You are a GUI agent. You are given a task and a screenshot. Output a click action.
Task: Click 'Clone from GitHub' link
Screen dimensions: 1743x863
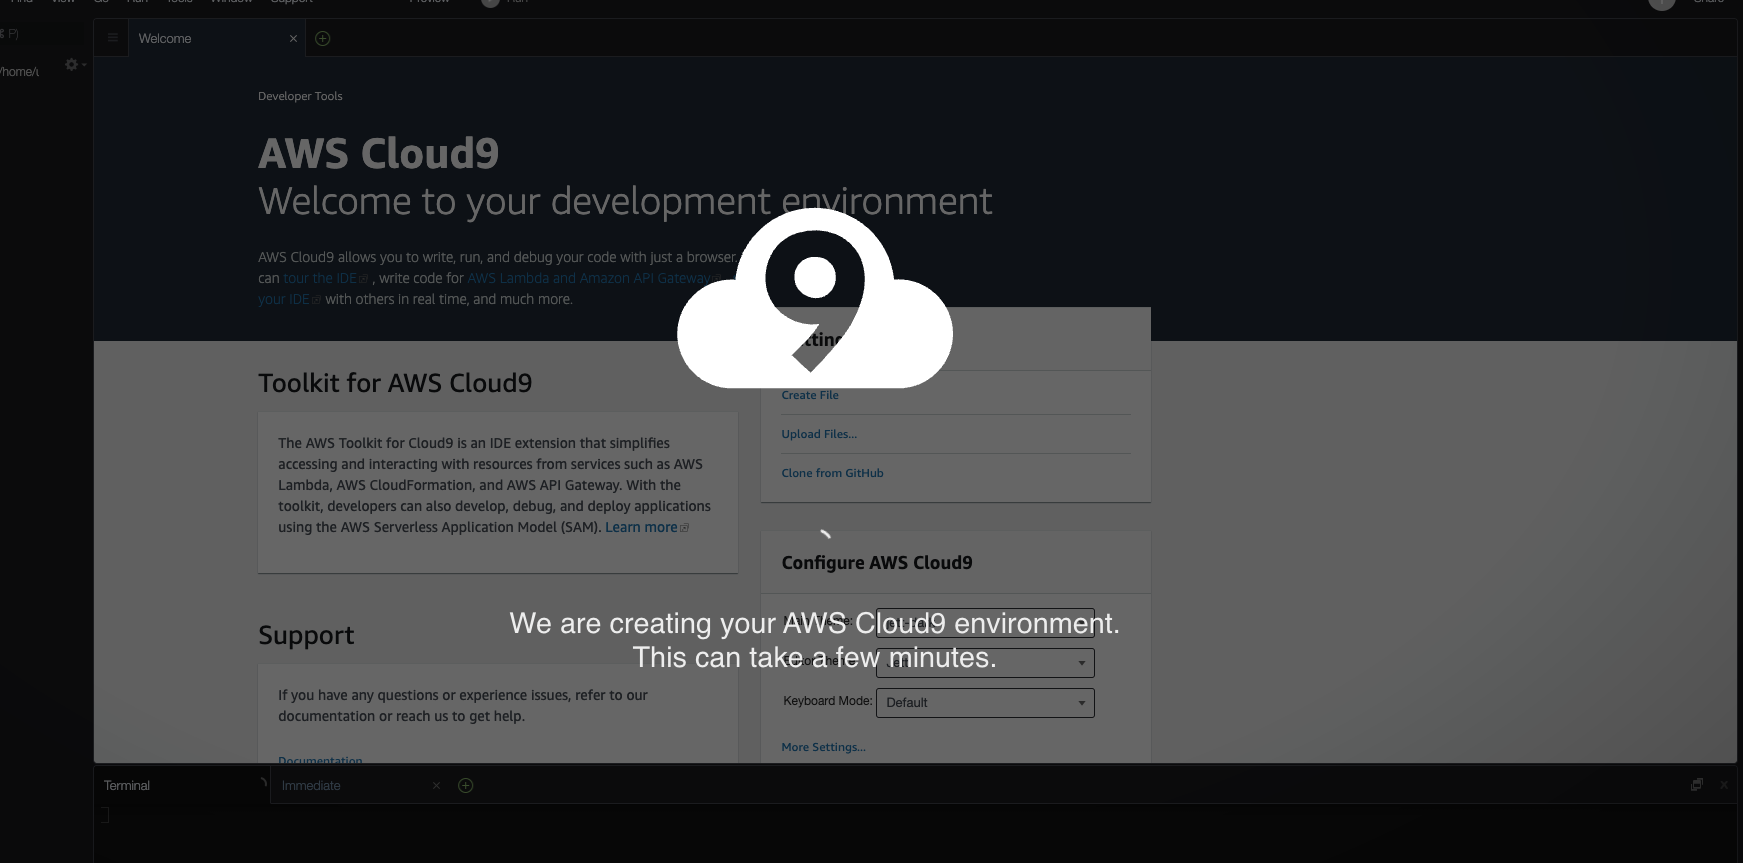pos(832,473)
